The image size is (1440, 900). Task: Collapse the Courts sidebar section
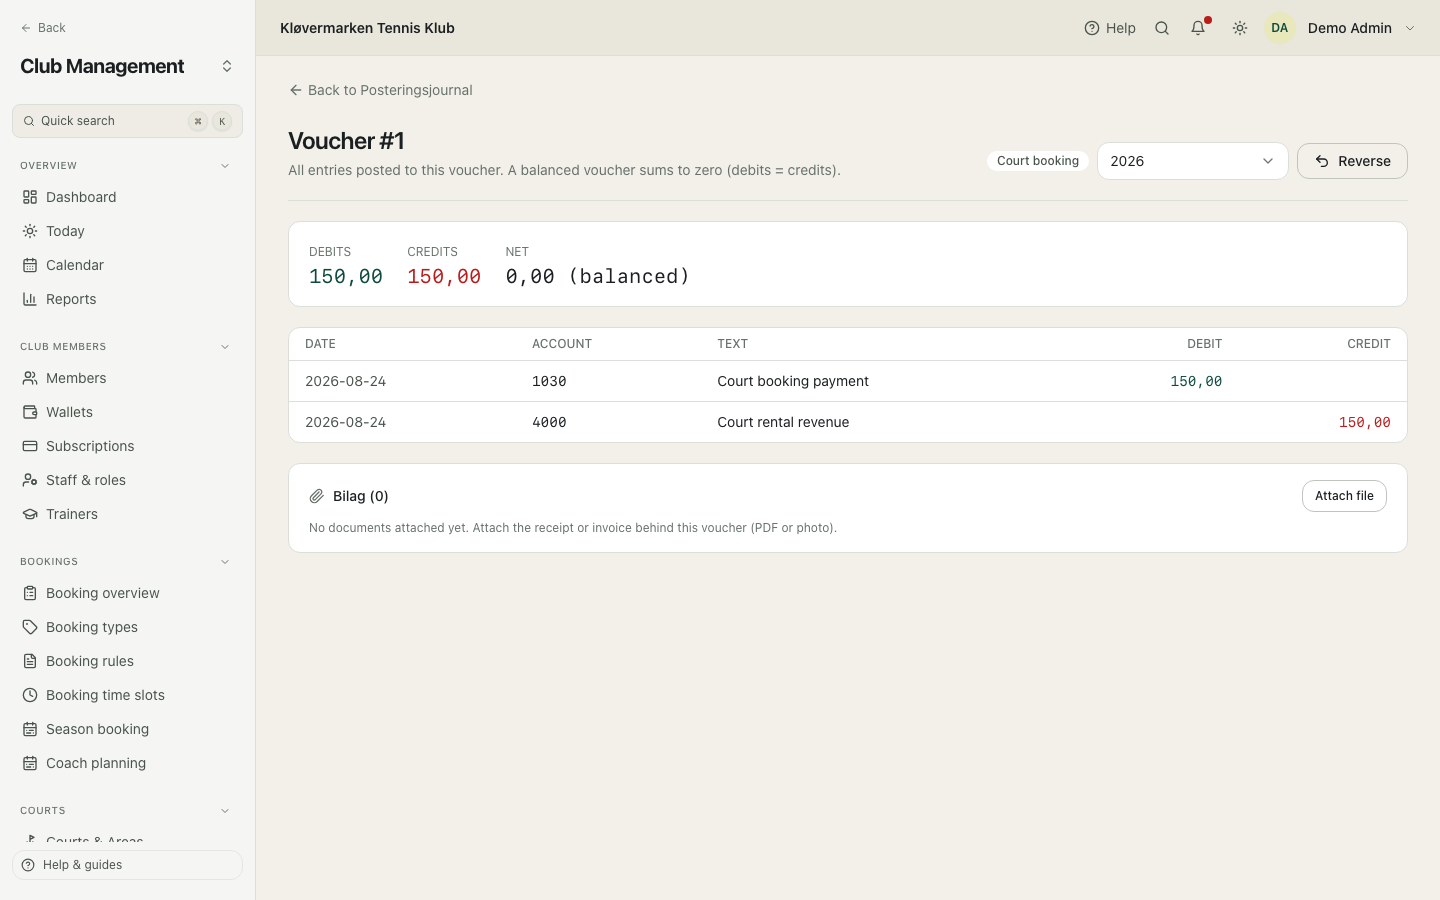(x=225, y=811)
